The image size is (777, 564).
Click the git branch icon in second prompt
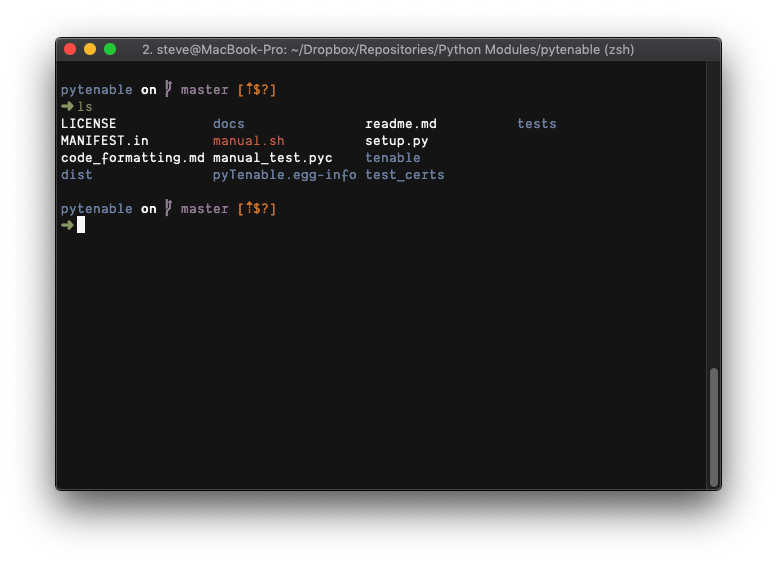[x=168, y=208]
